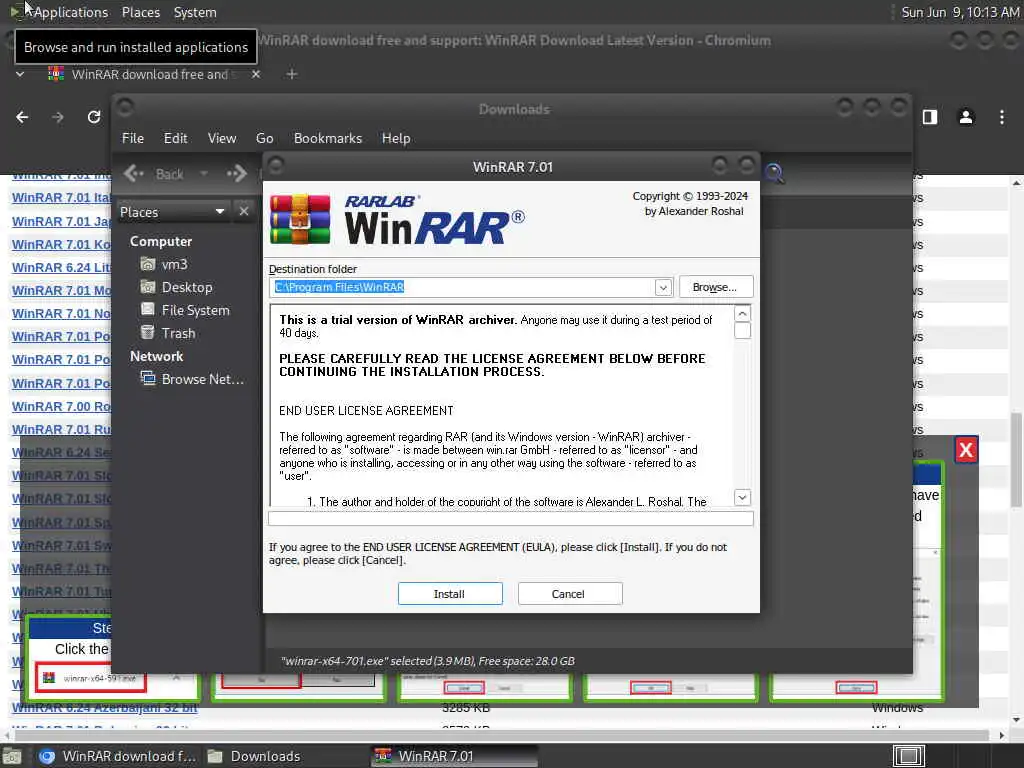Click Cancel in the WinRAR installer

[x=569, y=594]
